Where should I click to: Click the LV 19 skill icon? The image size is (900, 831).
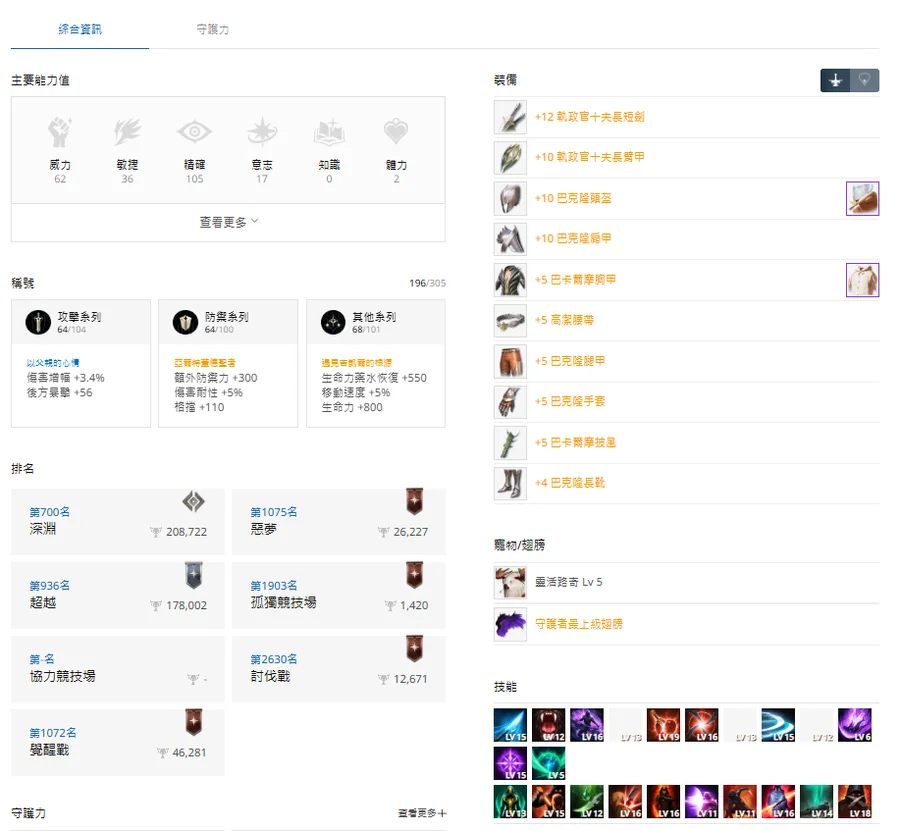point(663,725)
